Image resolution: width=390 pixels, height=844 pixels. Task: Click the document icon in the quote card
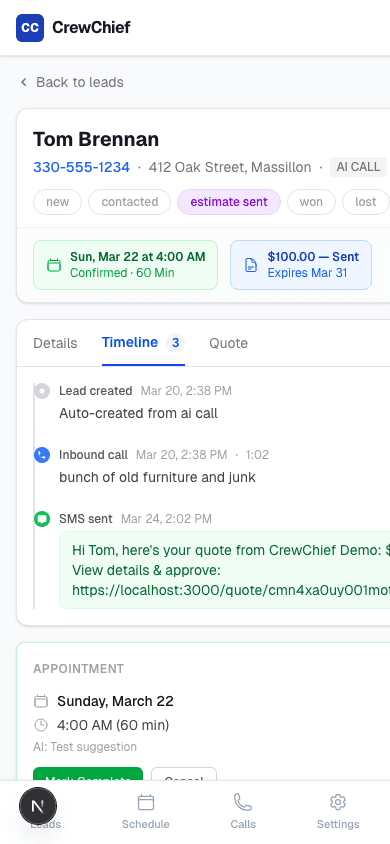(x=251, y=265)
